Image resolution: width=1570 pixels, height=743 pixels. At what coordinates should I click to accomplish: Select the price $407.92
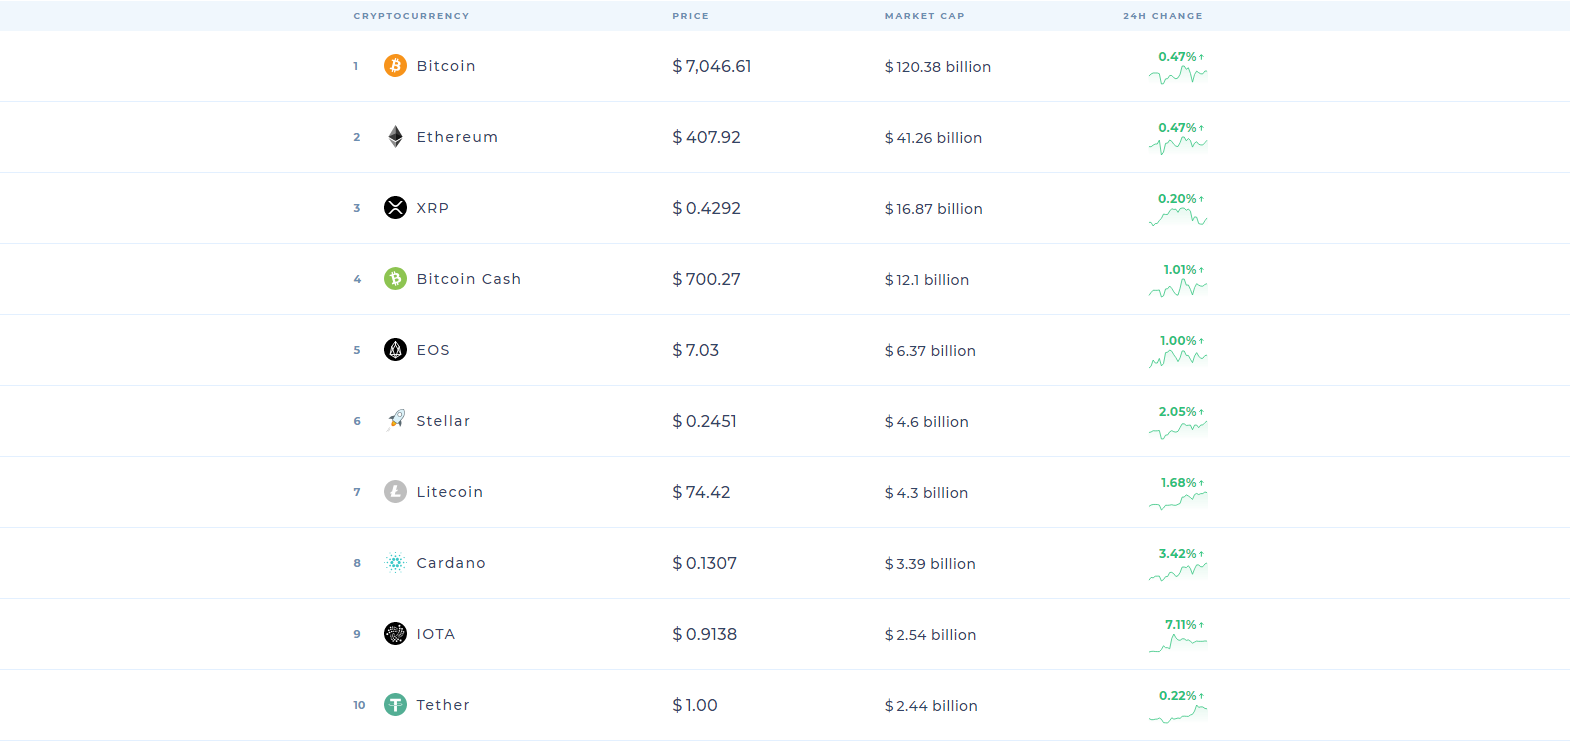(x=706, y=137)
